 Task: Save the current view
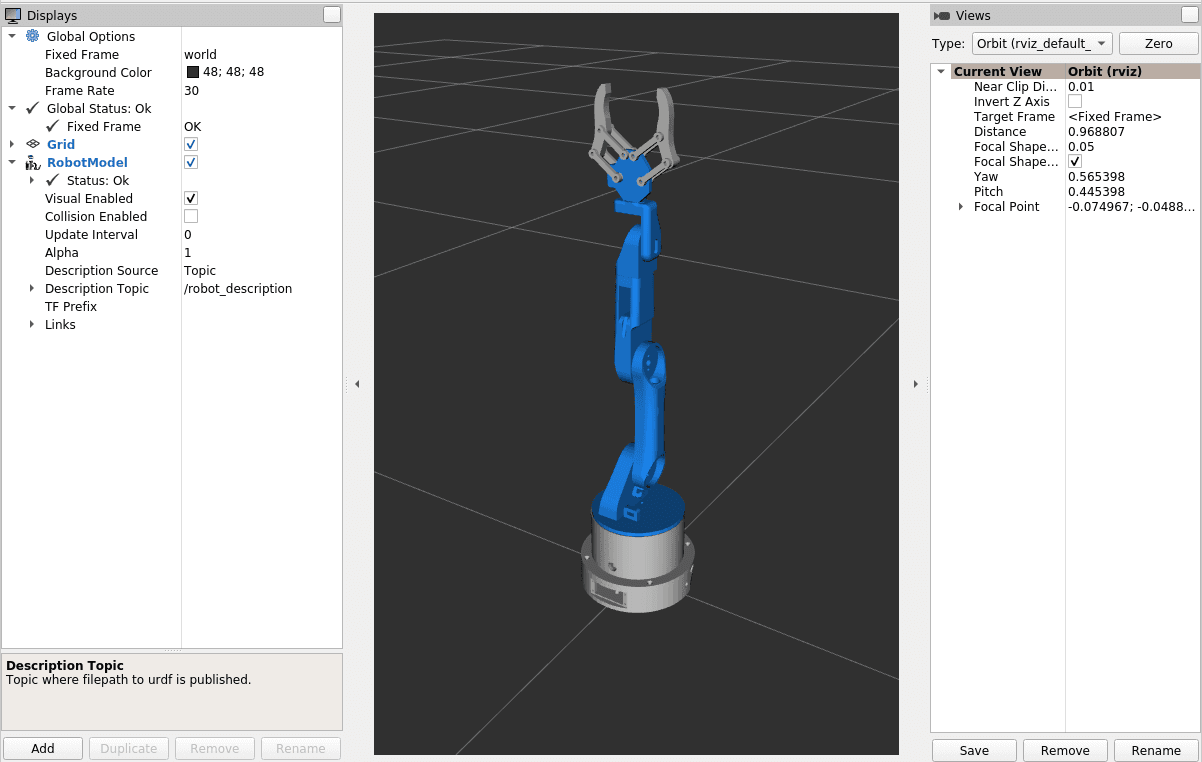pos(974,750)
